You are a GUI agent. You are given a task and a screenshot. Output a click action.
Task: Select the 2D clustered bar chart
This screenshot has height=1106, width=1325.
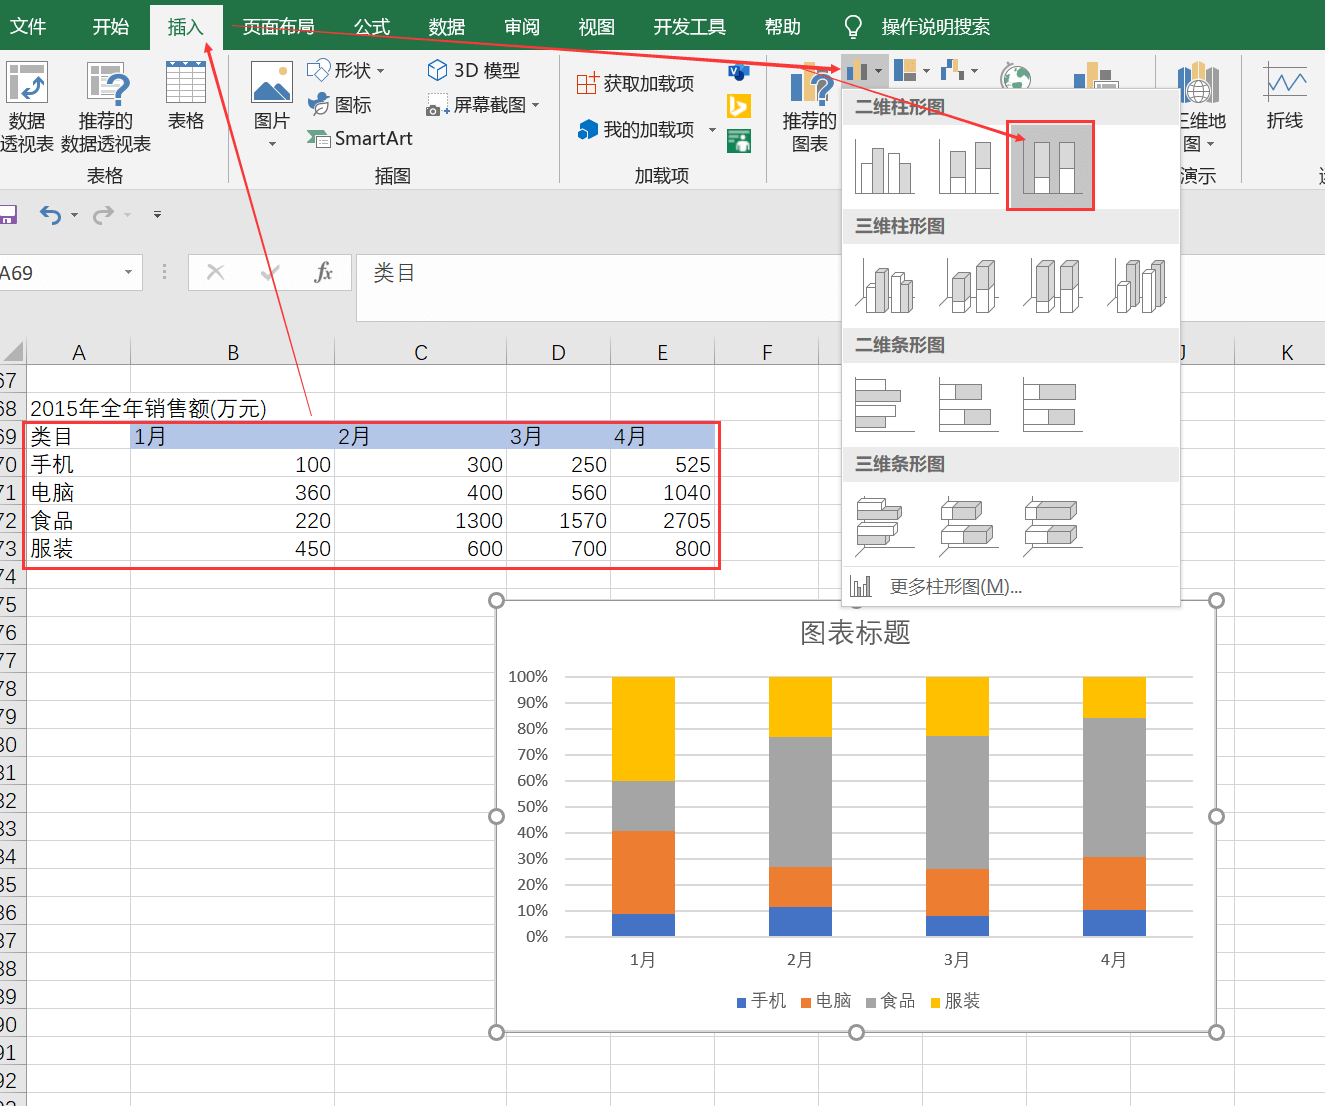click(884, 405)
